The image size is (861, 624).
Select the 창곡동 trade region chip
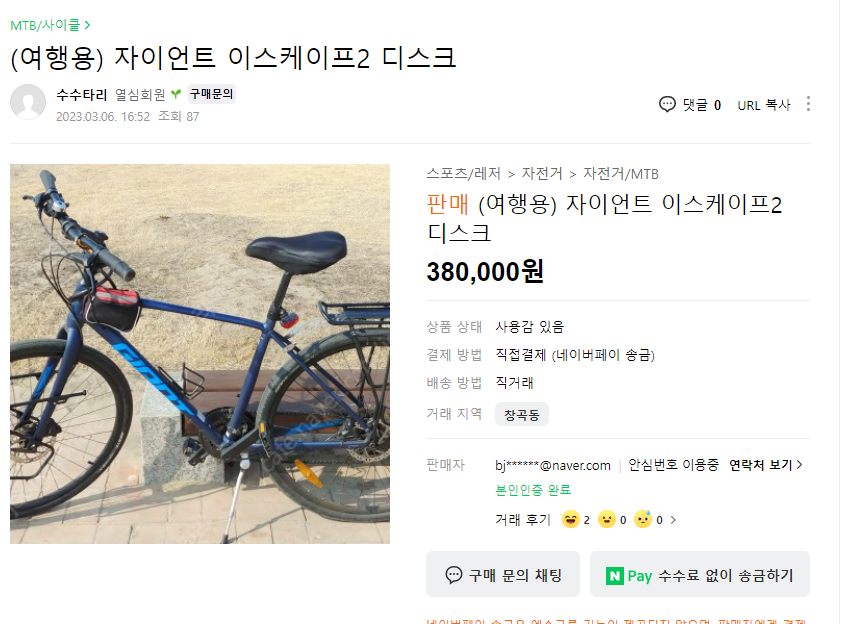pyautogui.click(x=522, y=414)
